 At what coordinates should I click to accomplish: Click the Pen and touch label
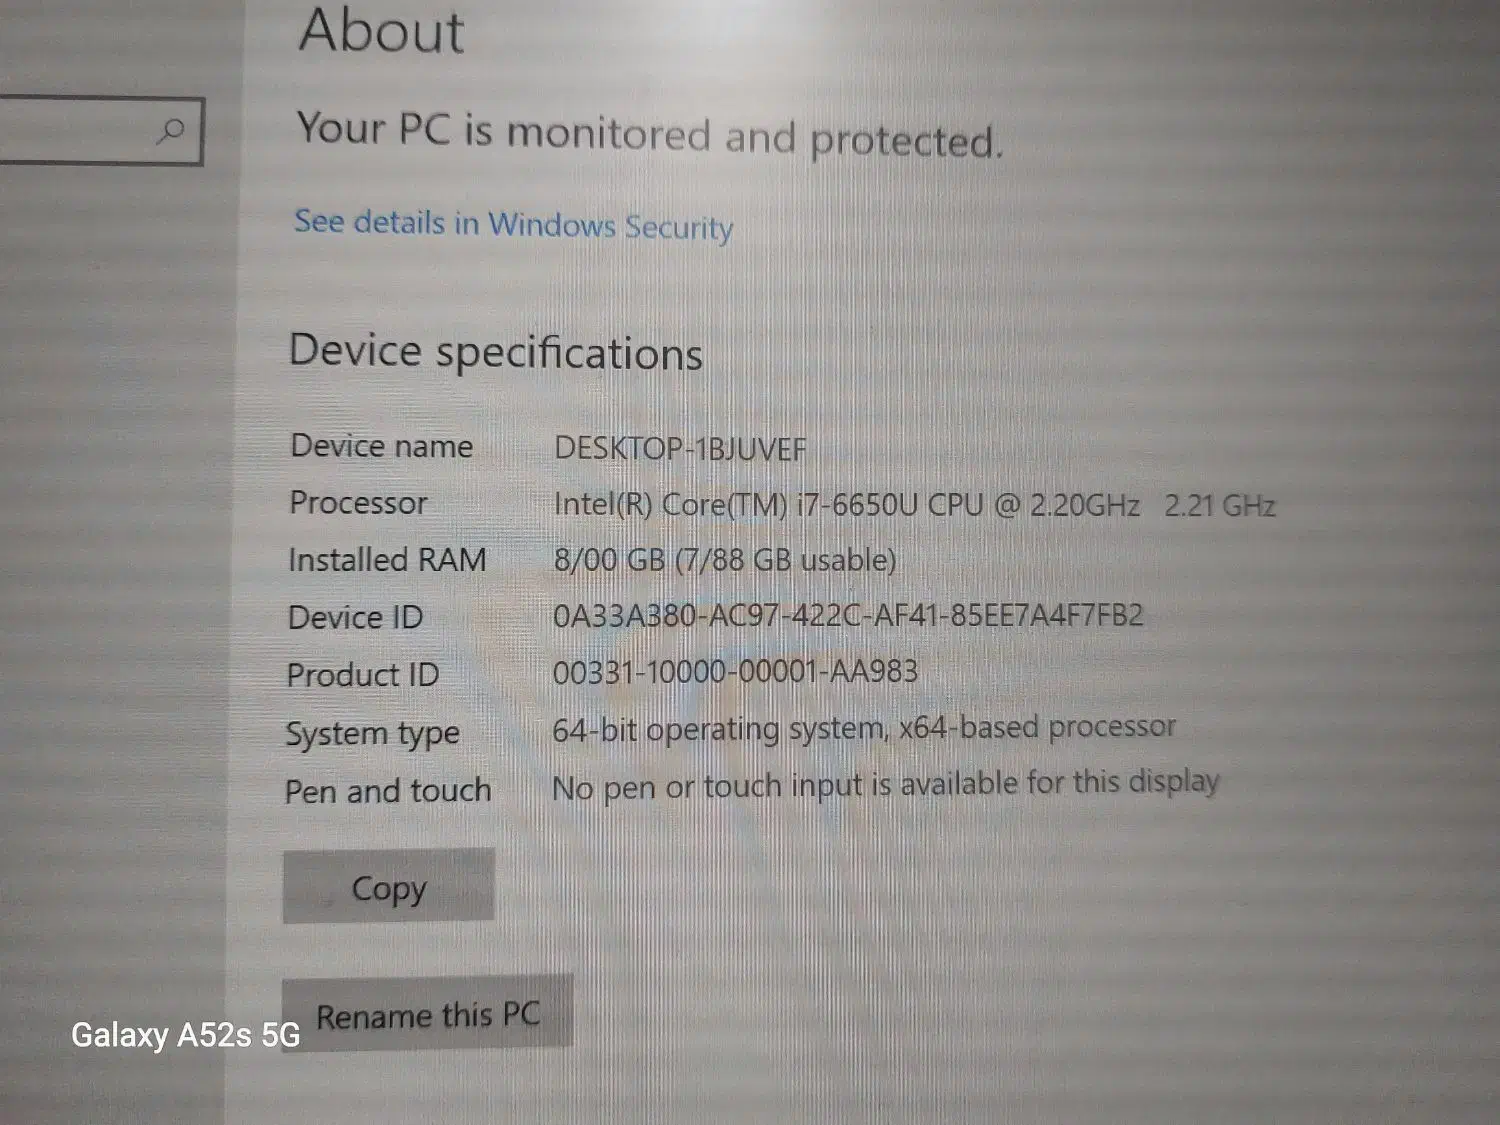388,791
